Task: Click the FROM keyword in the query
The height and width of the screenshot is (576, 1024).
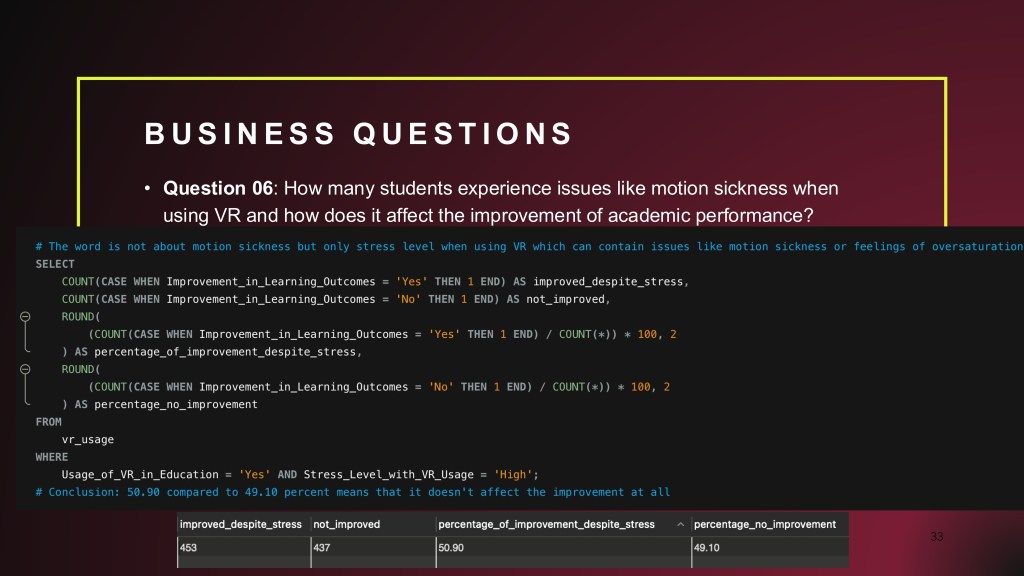Action: click(48, 422)
